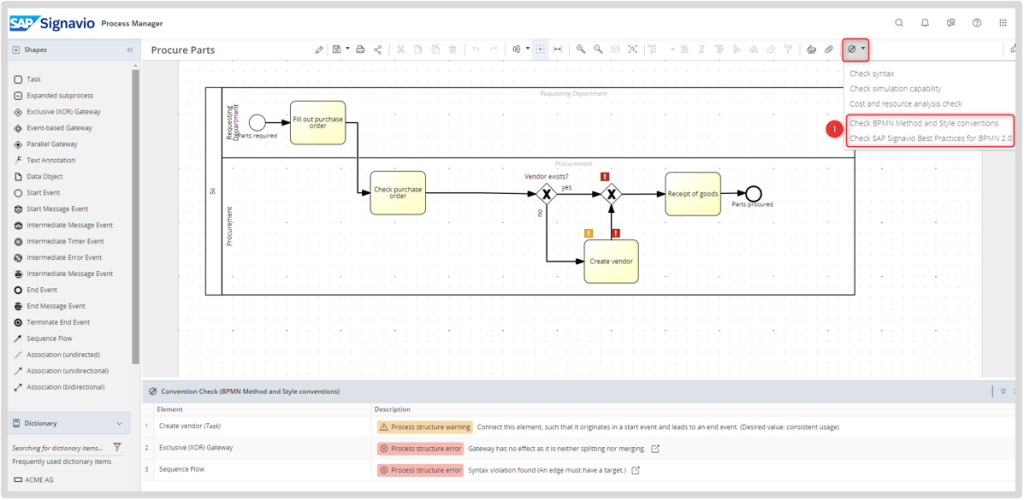Click orange warning marker on Create vendor
1024x500 pixels.
[x=588, y=233]
